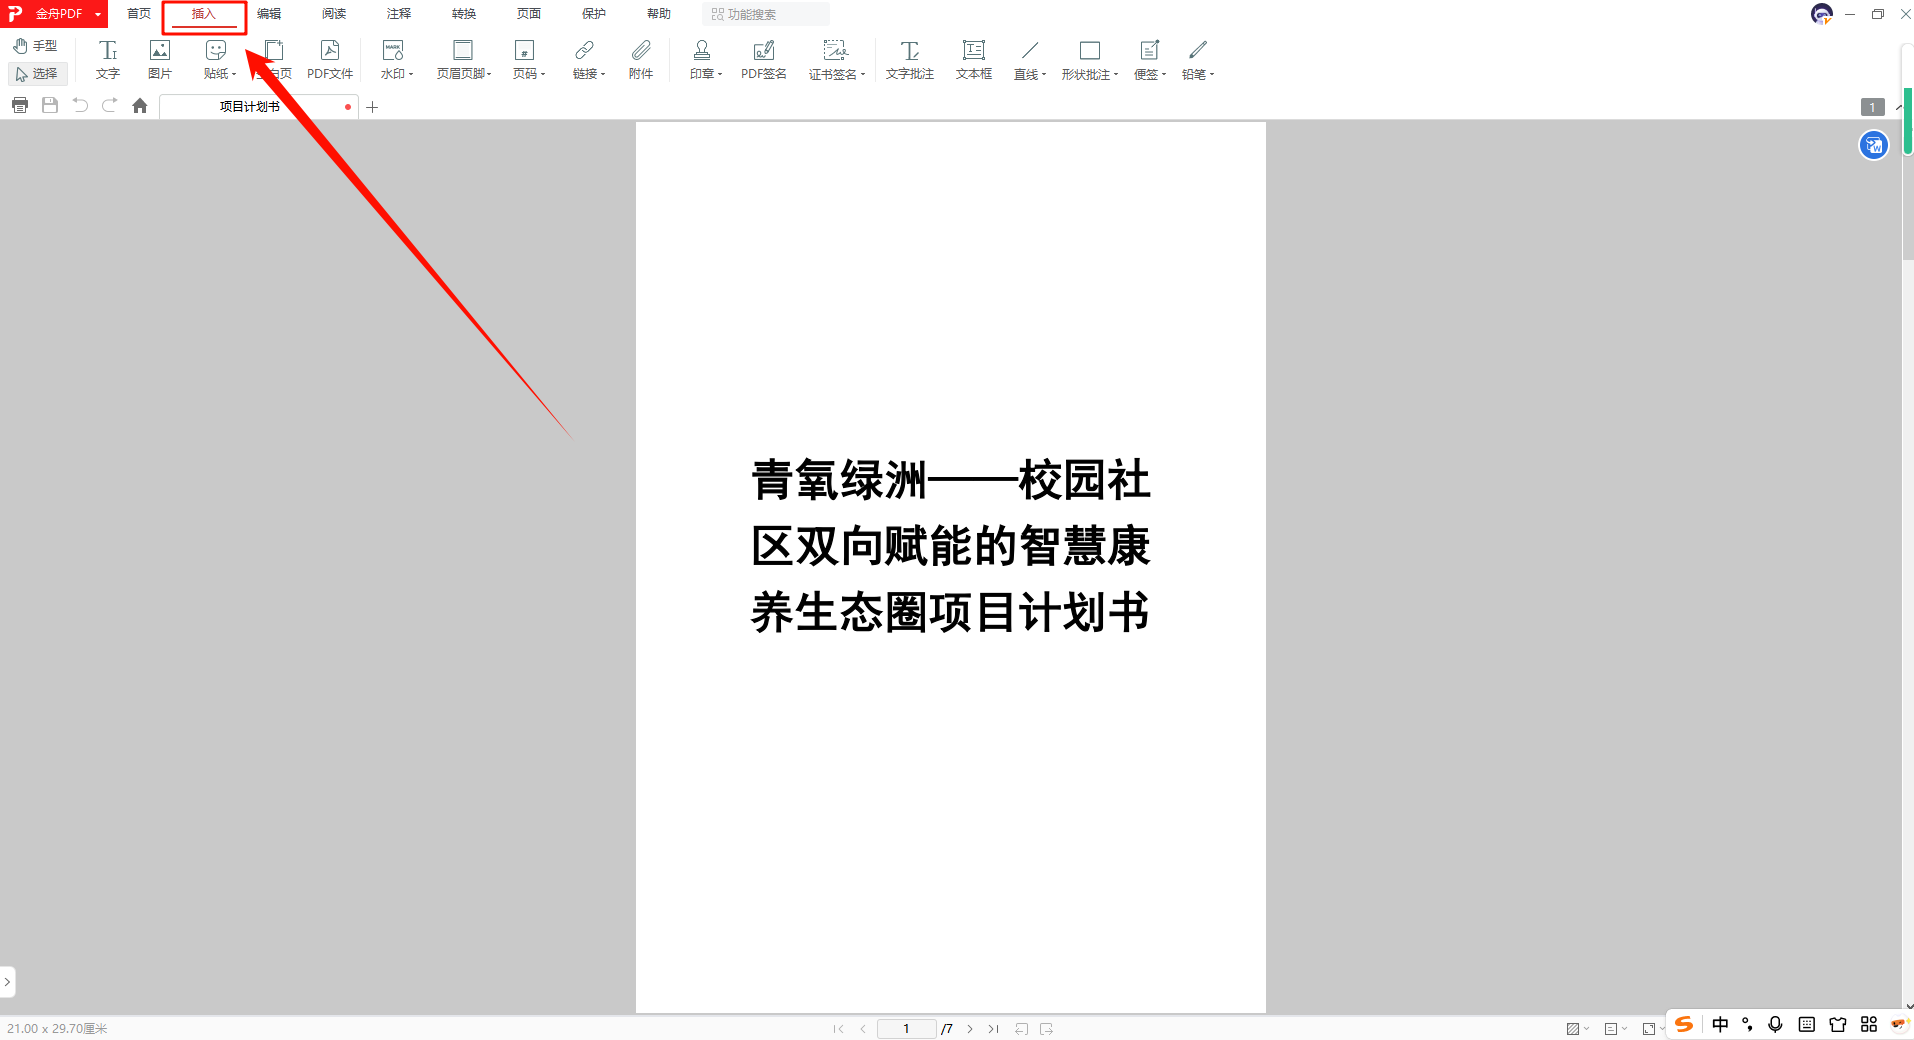Toggle full-width punctuation in Sogou bar

(1746, 1024)
